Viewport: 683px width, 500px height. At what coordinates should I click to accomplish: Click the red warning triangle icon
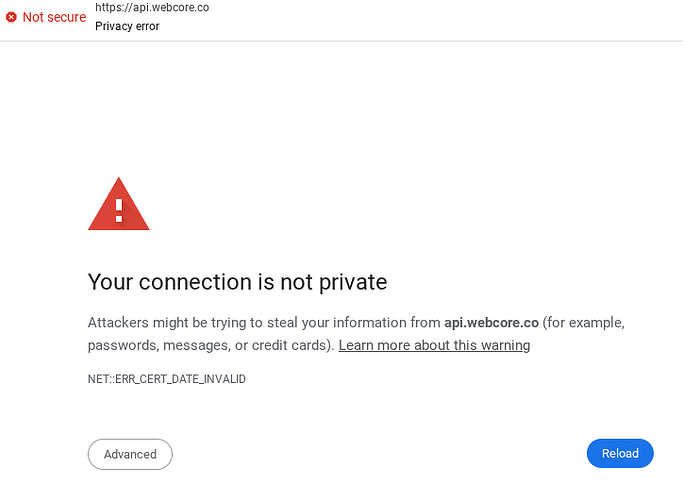pyautogui.click(x=119, y=206)
